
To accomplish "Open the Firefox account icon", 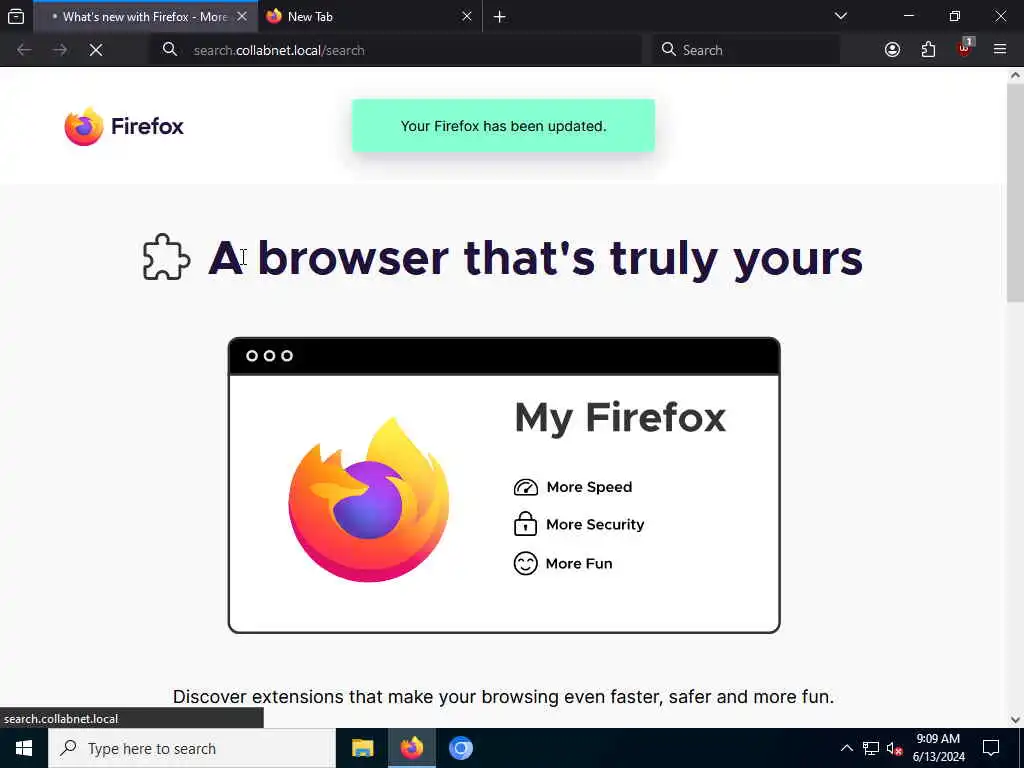I will click(x=892, y=50).
